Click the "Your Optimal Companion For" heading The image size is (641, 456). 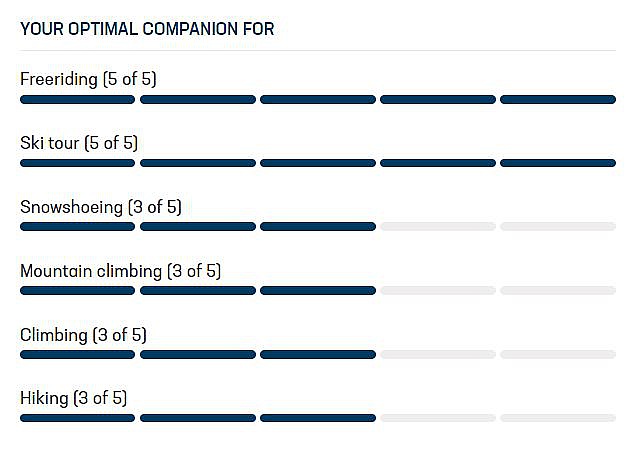(x=147, y=28)
